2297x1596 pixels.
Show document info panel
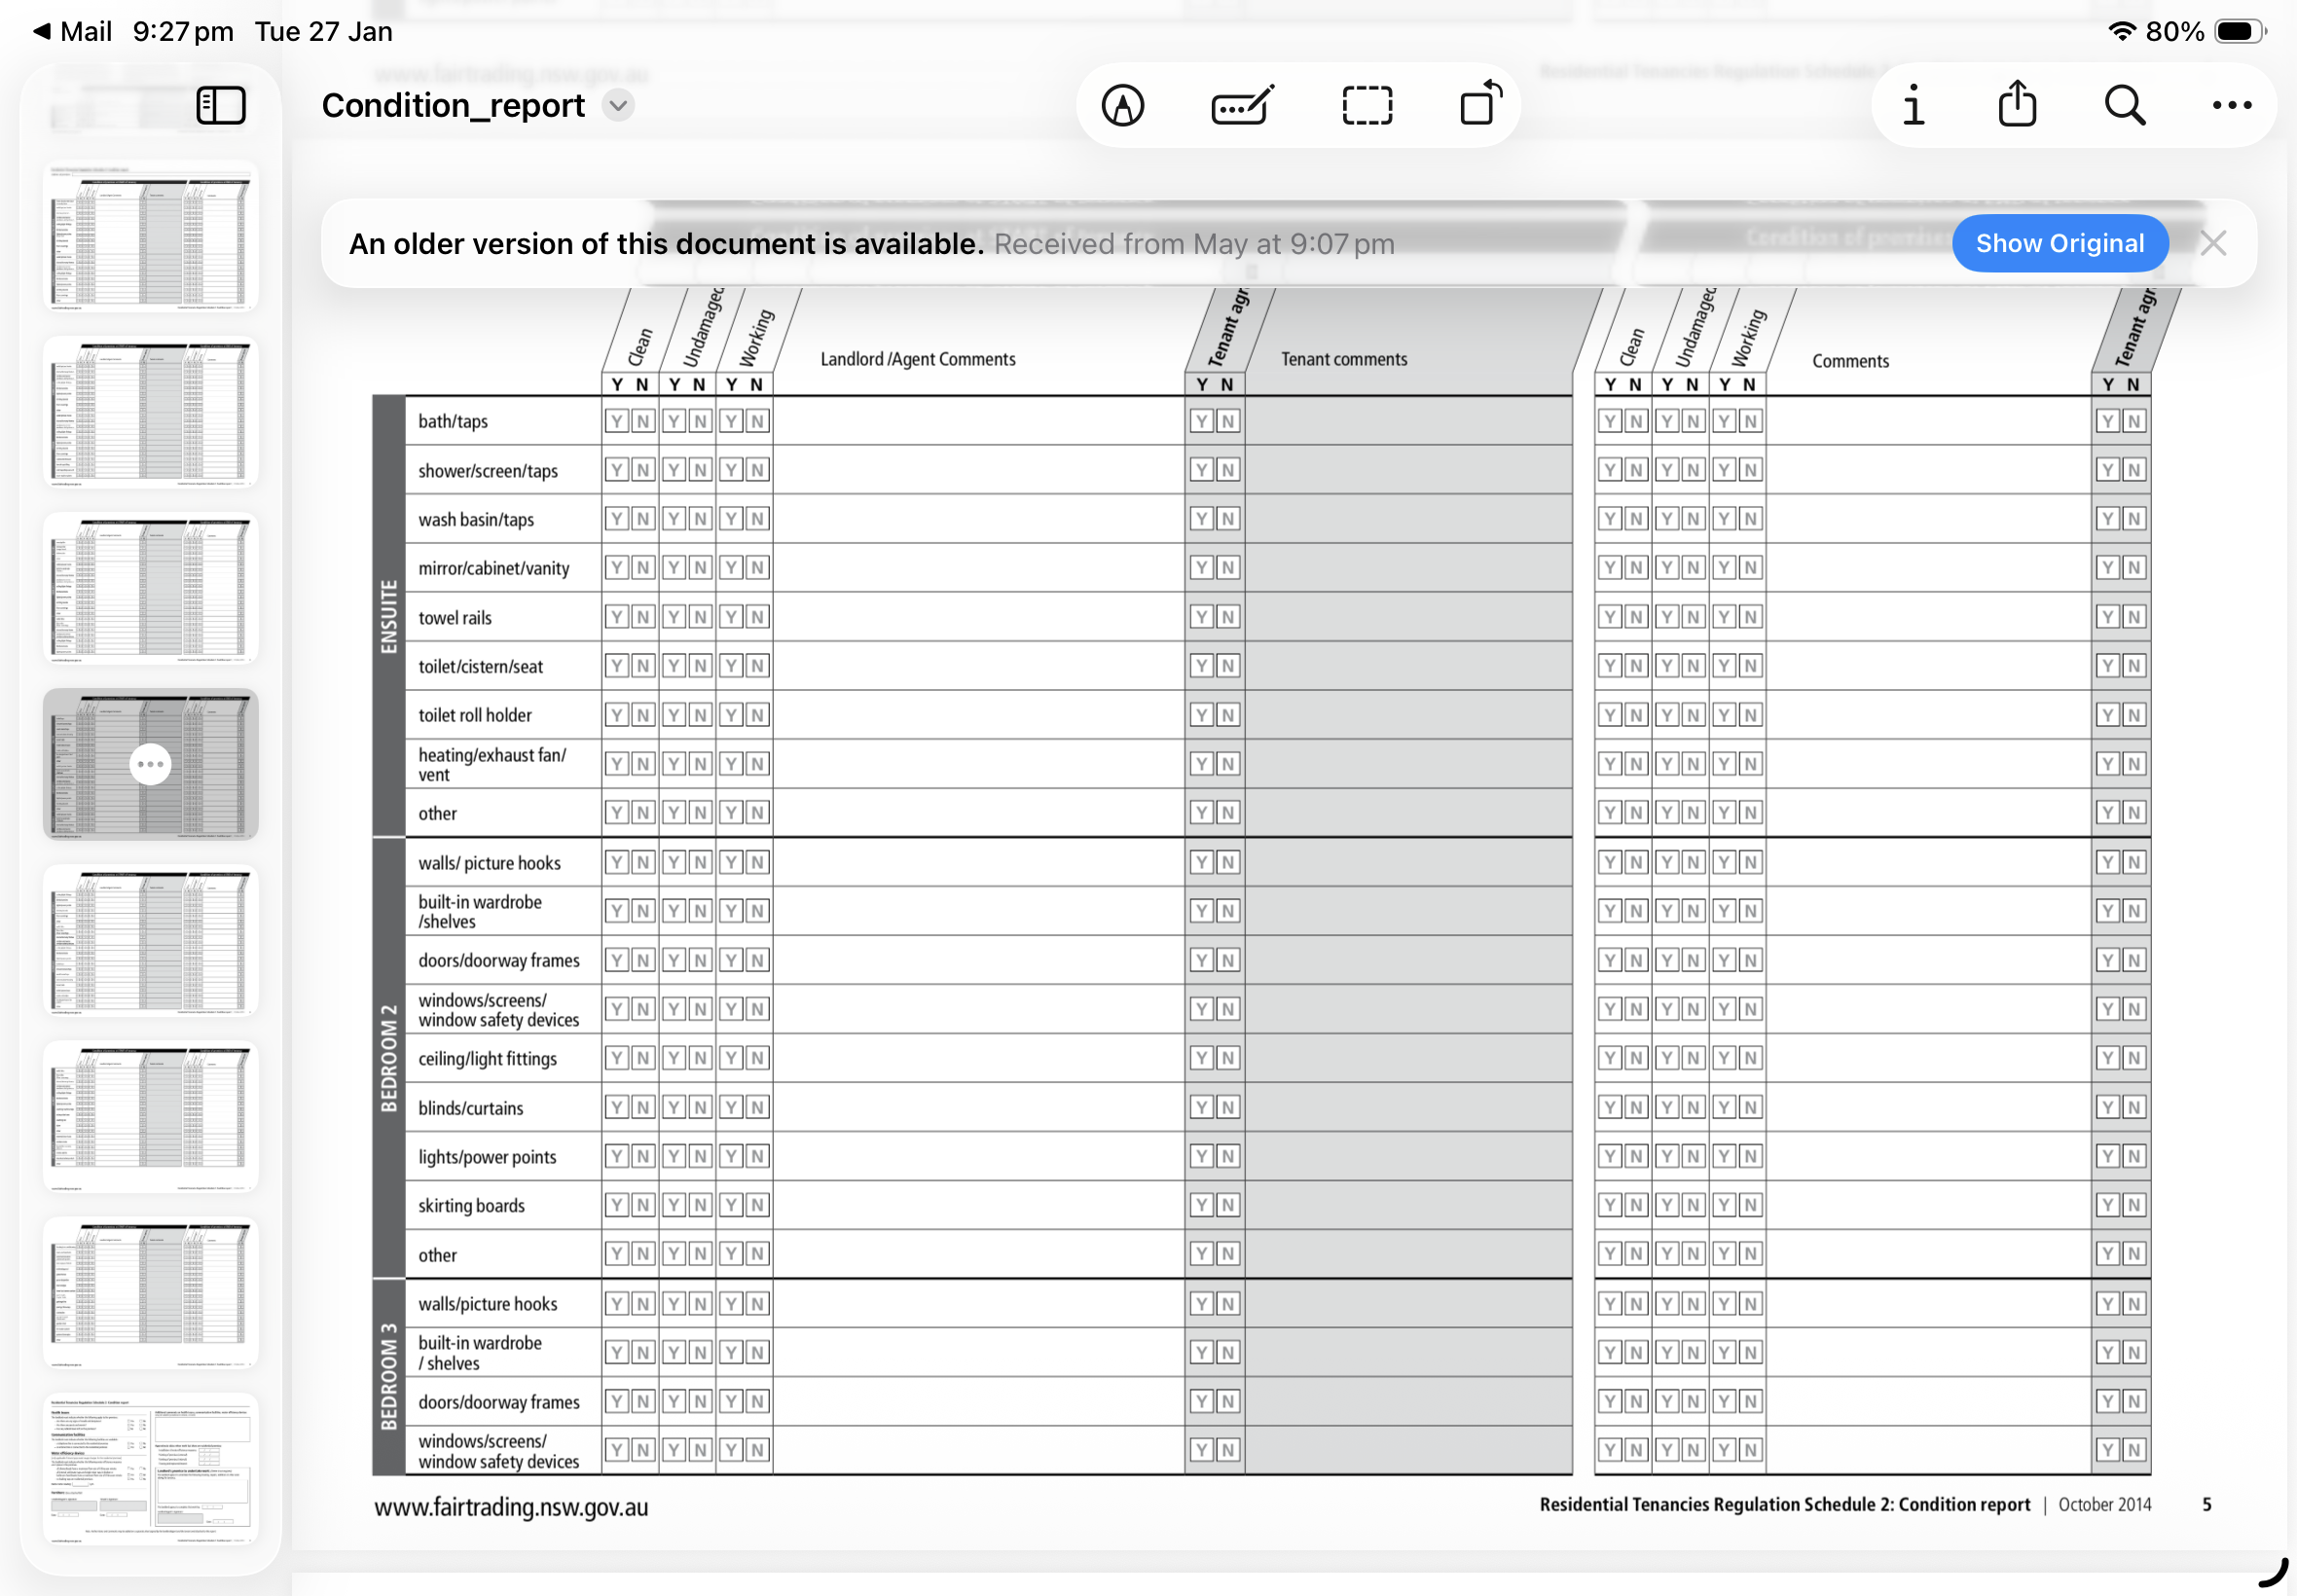tap(1913, 105)
